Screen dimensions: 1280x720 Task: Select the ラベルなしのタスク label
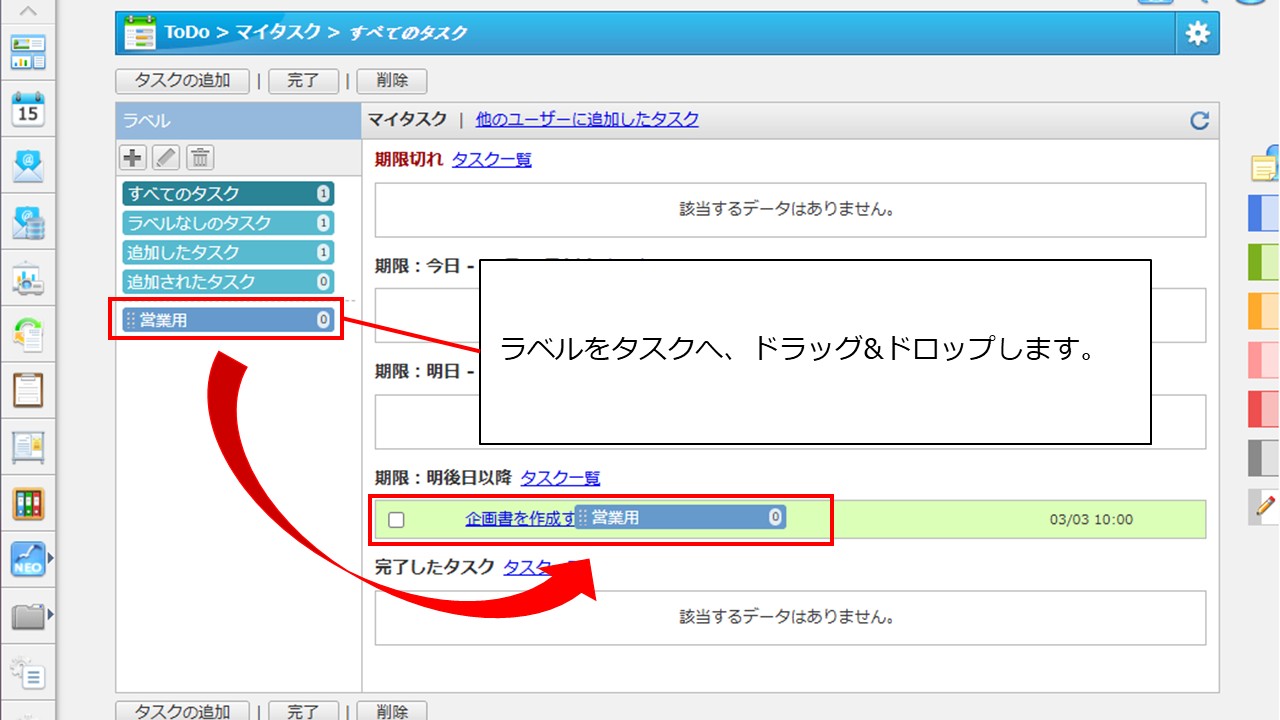click(228, 223)
